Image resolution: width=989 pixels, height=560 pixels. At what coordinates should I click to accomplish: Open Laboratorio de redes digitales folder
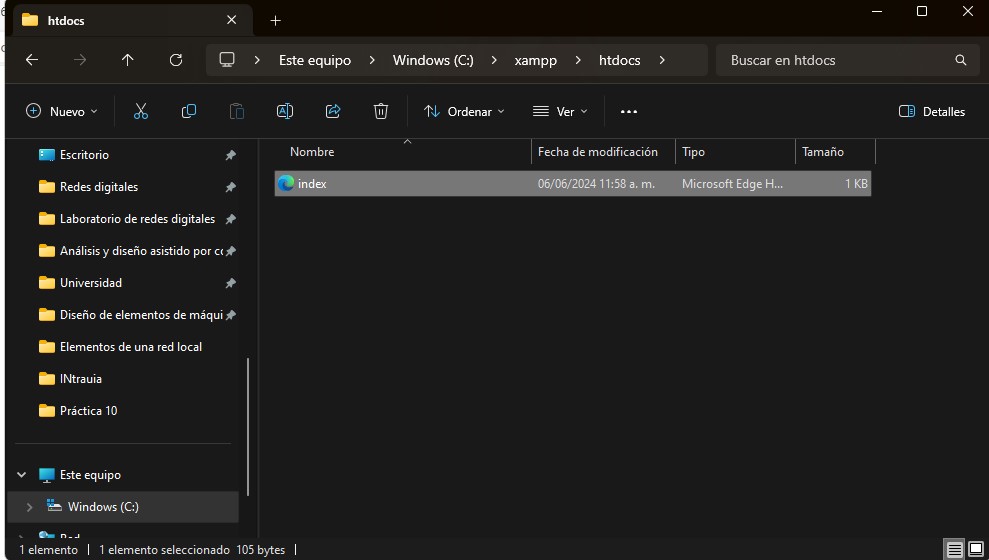coord(137,219)
